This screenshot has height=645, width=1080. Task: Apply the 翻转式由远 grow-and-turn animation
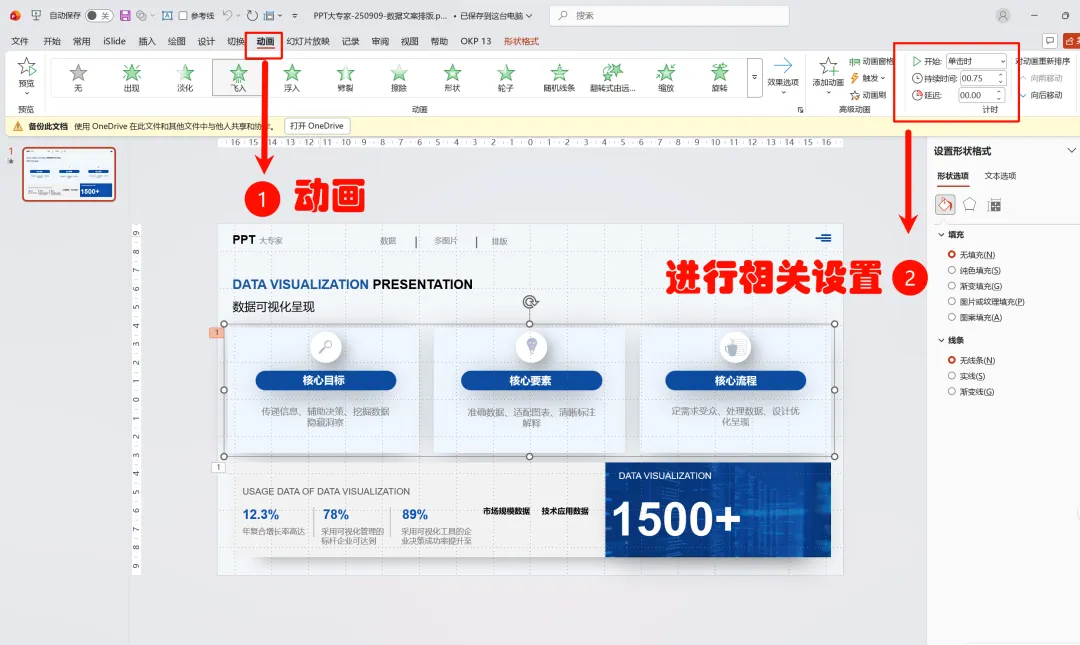[x=612, y=77]
